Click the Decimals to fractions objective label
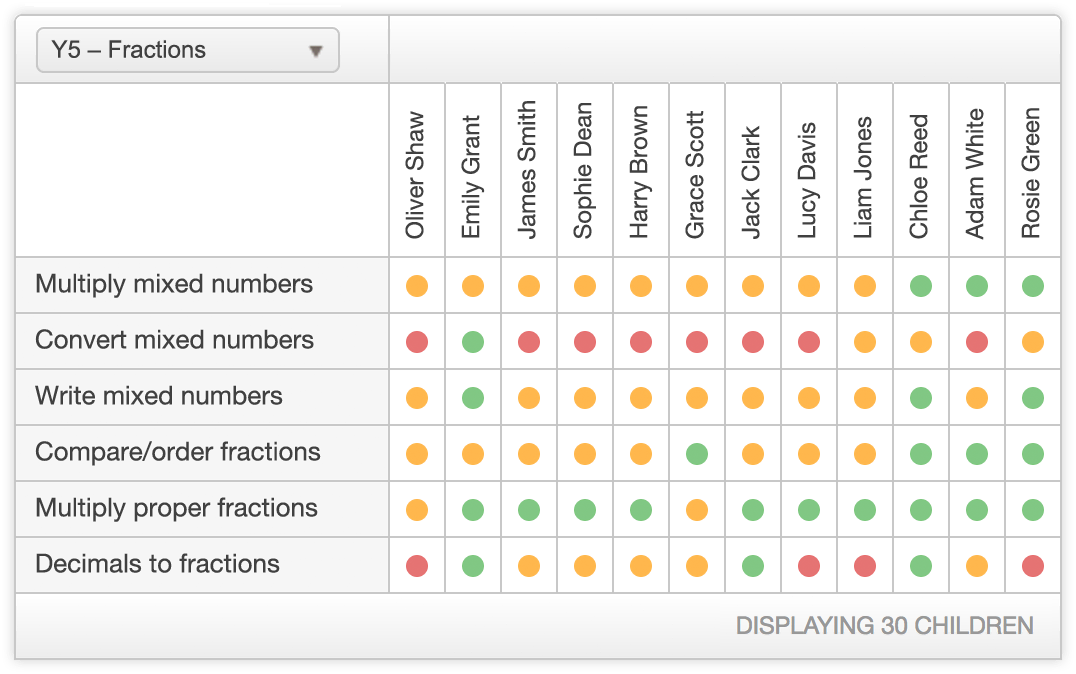The height and width of the screenshot is (674, 1076). coord(157,565)
